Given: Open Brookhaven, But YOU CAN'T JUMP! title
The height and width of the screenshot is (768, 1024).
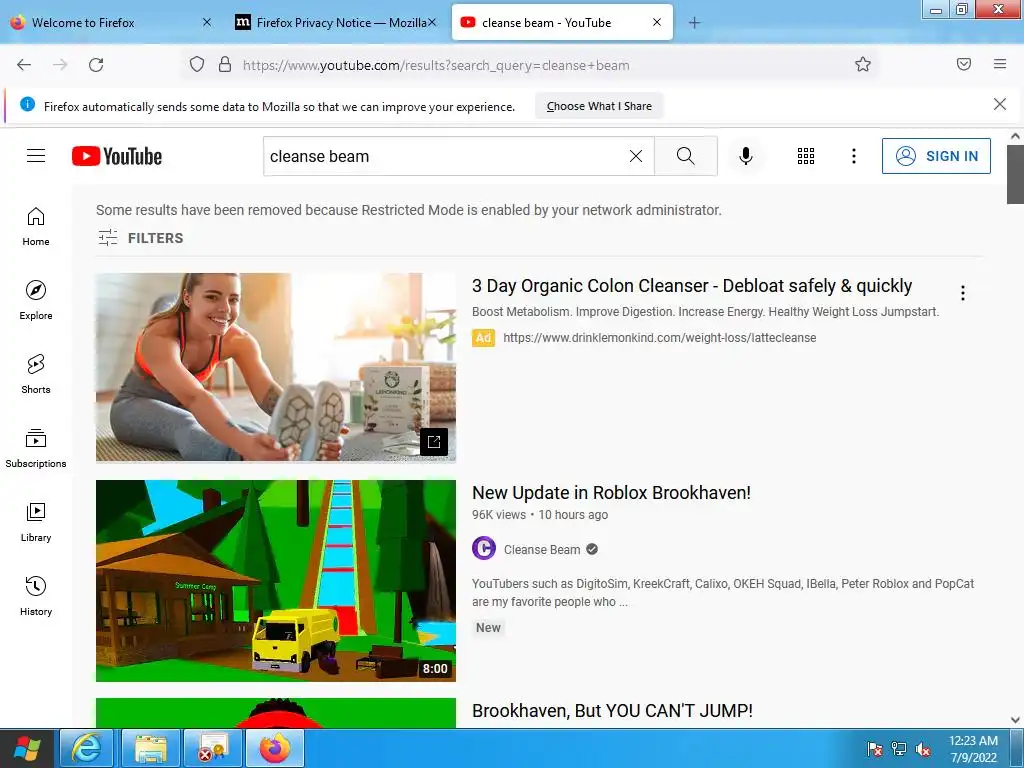Looking at the screenshot, I should click(x=612, y=711).
